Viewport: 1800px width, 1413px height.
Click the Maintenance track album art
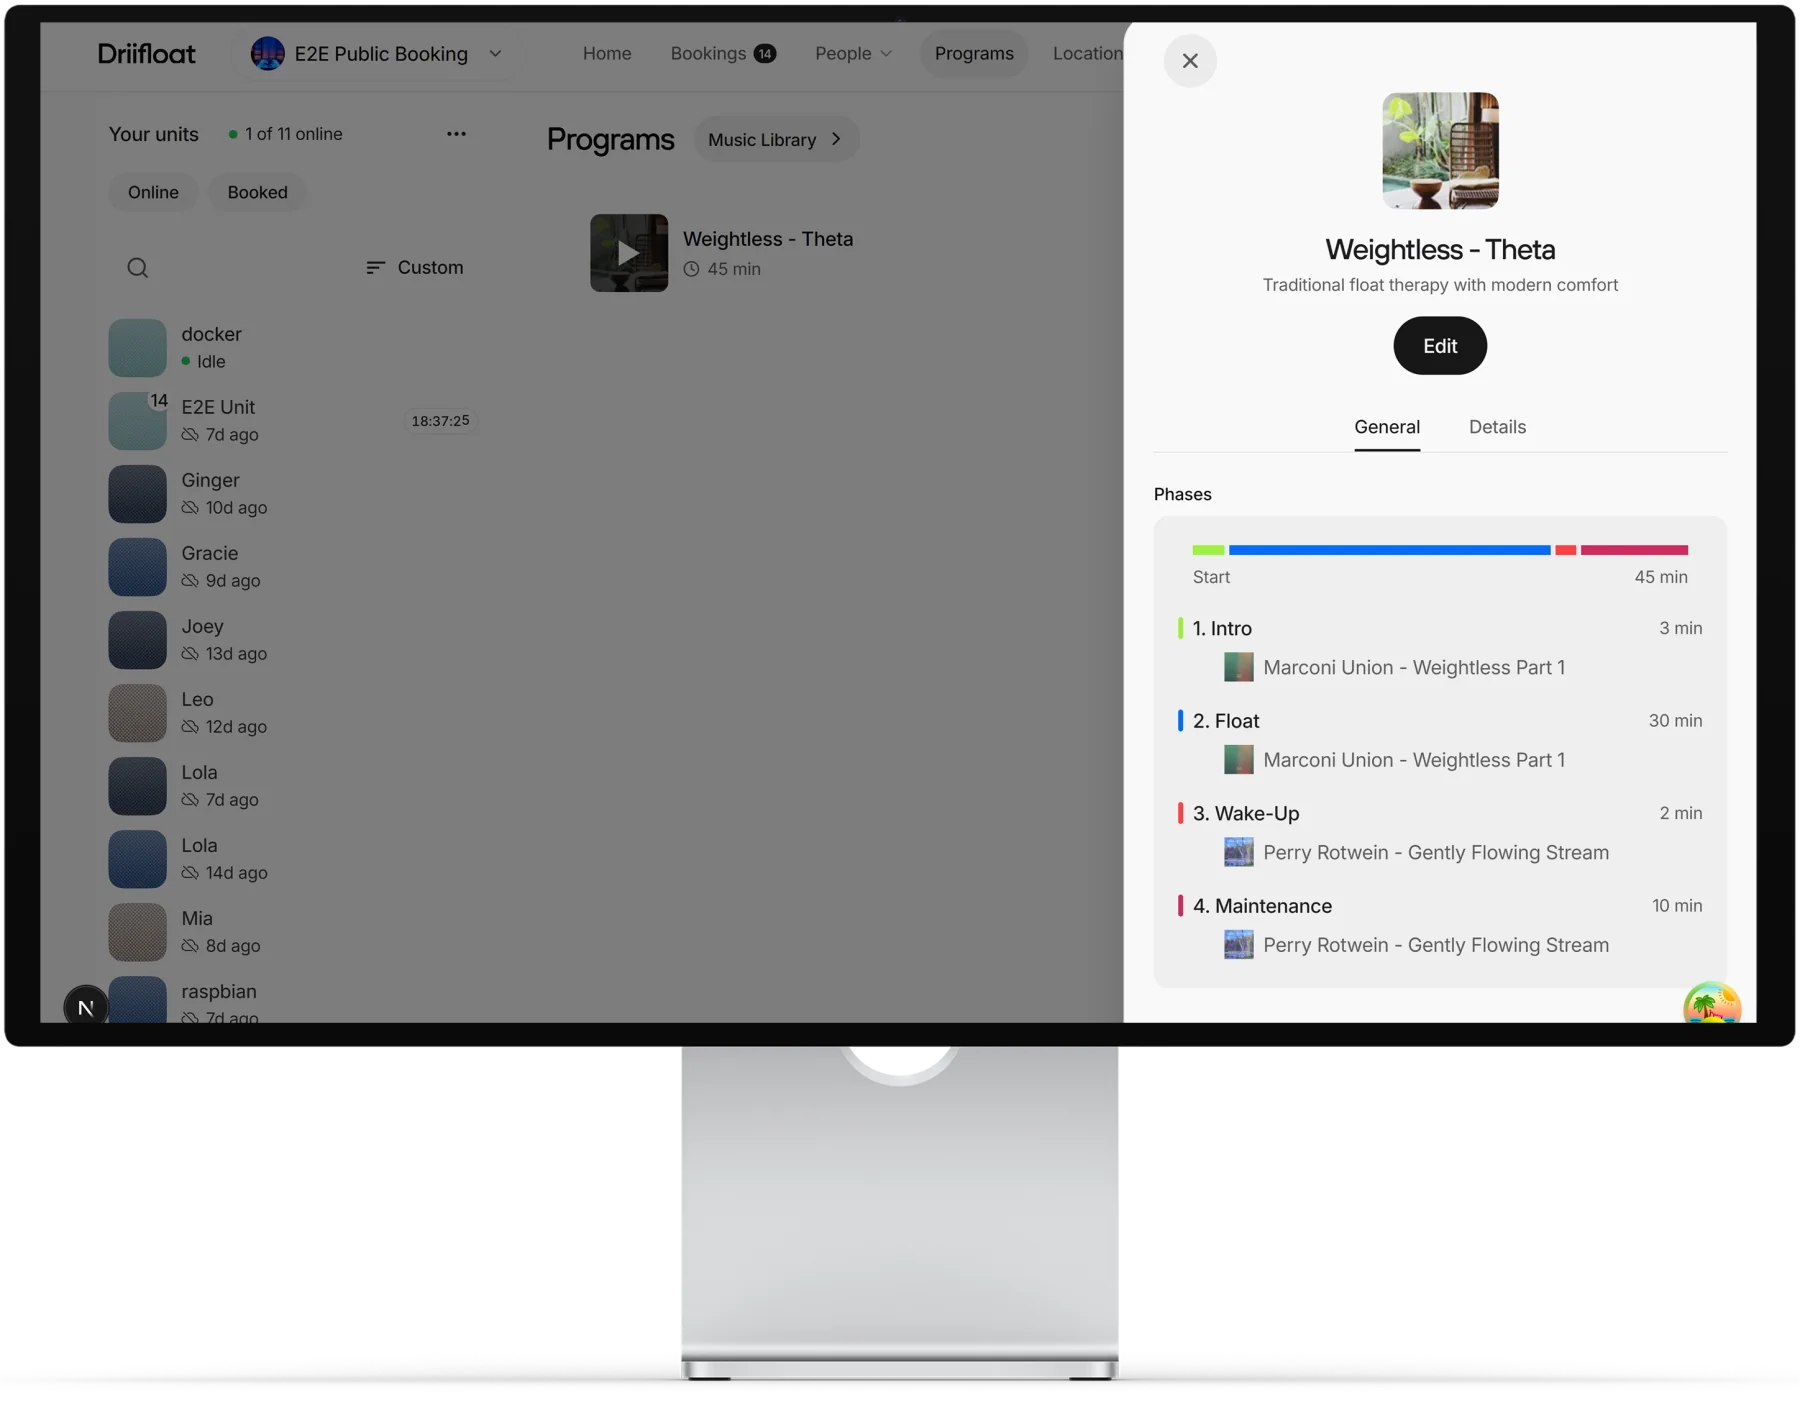pyautogui.click(x=1238, y=945)
